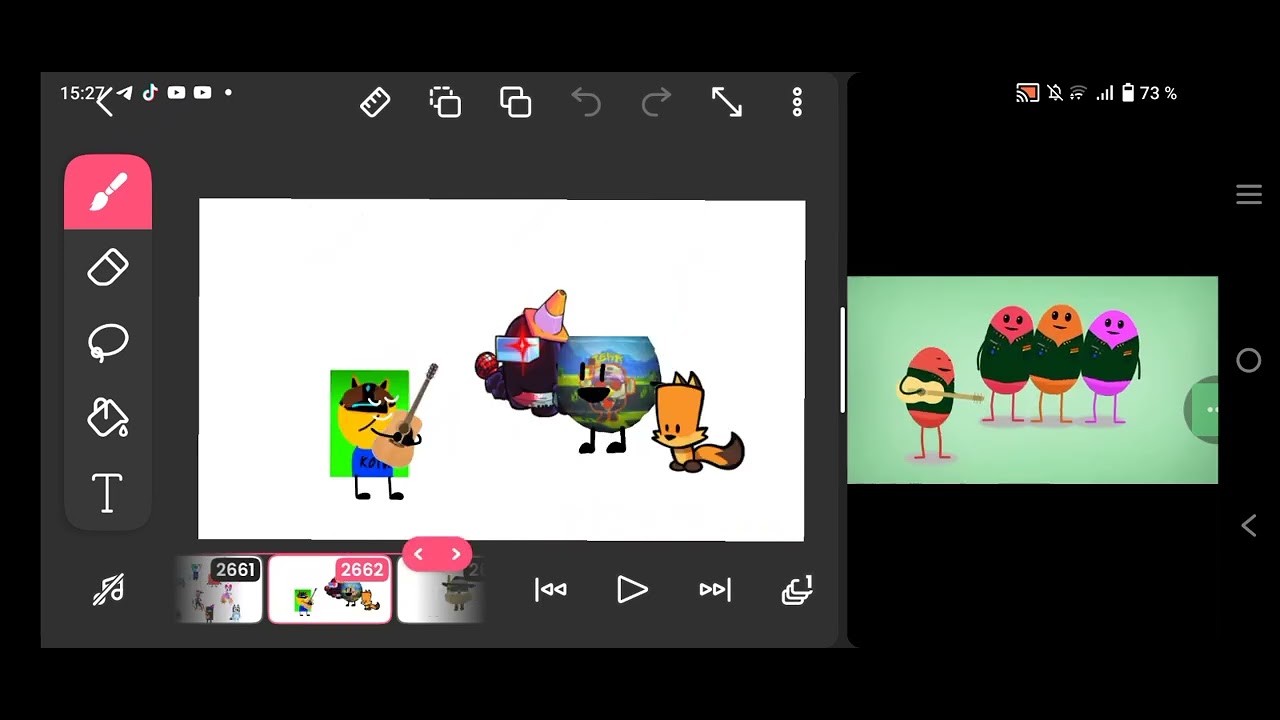This screenshot has width=1280, height=720.
Task: Open the layers panel icon
Action: click(797, 590)
